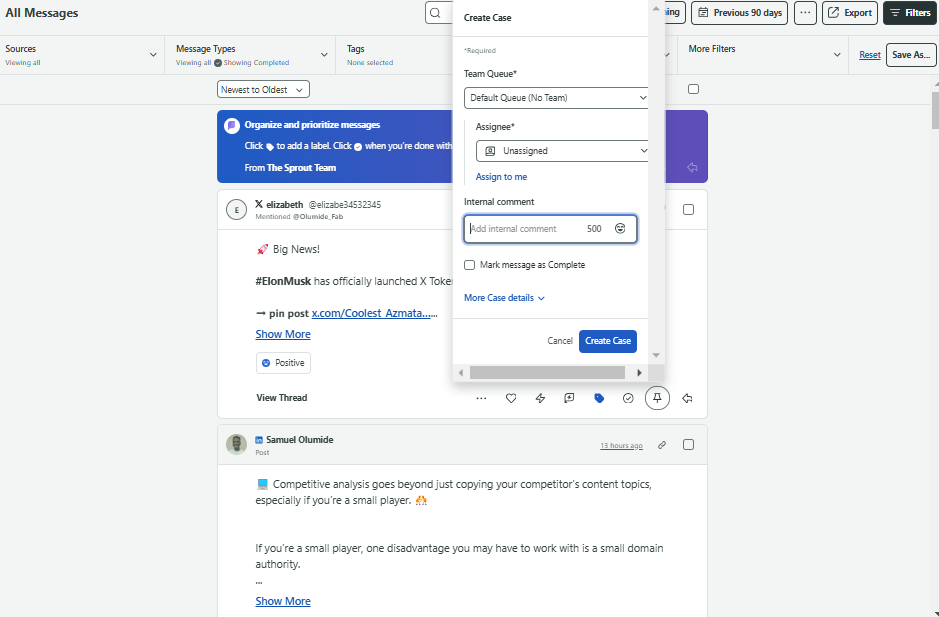Open the search magnifier icon

point(435,13)
